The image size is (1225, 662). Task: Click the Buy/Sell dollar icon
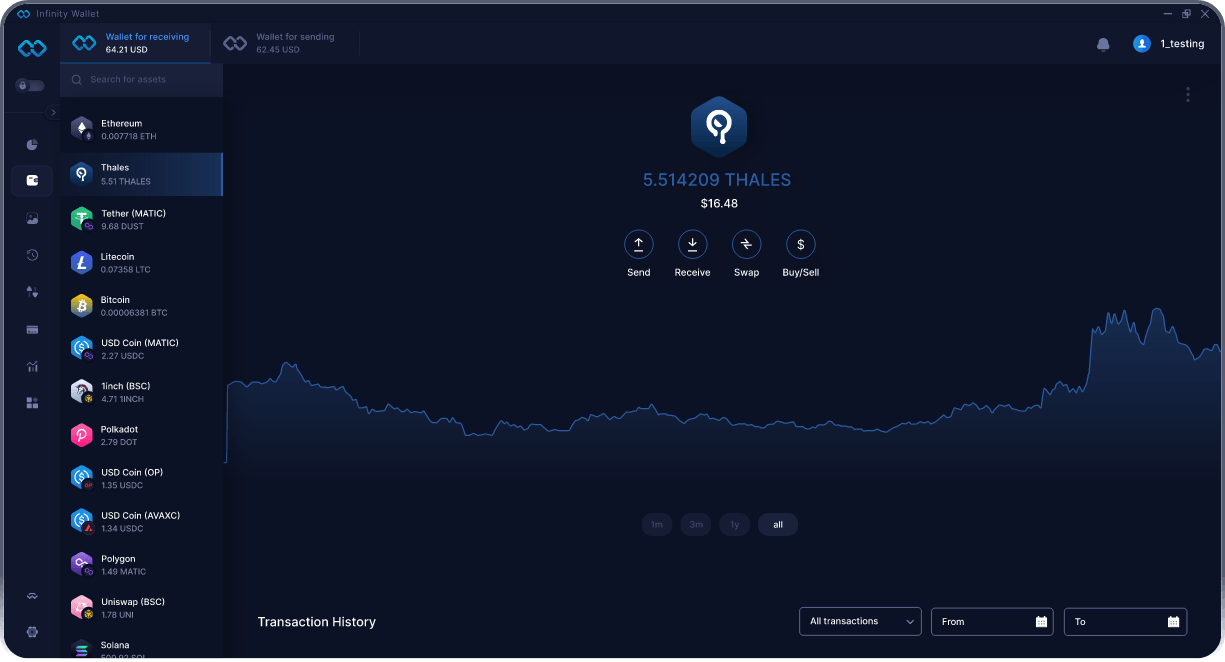pyautogui.click(x=801, y=244)
